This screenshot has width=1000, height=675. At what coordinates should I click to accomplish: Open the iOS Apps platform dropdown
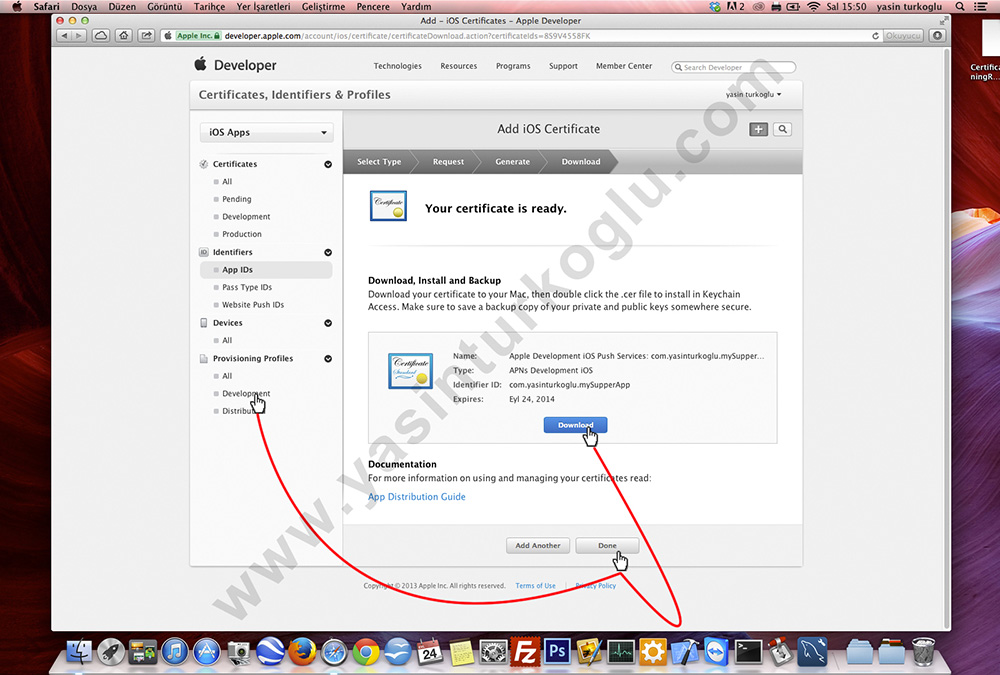coord(267,132)
